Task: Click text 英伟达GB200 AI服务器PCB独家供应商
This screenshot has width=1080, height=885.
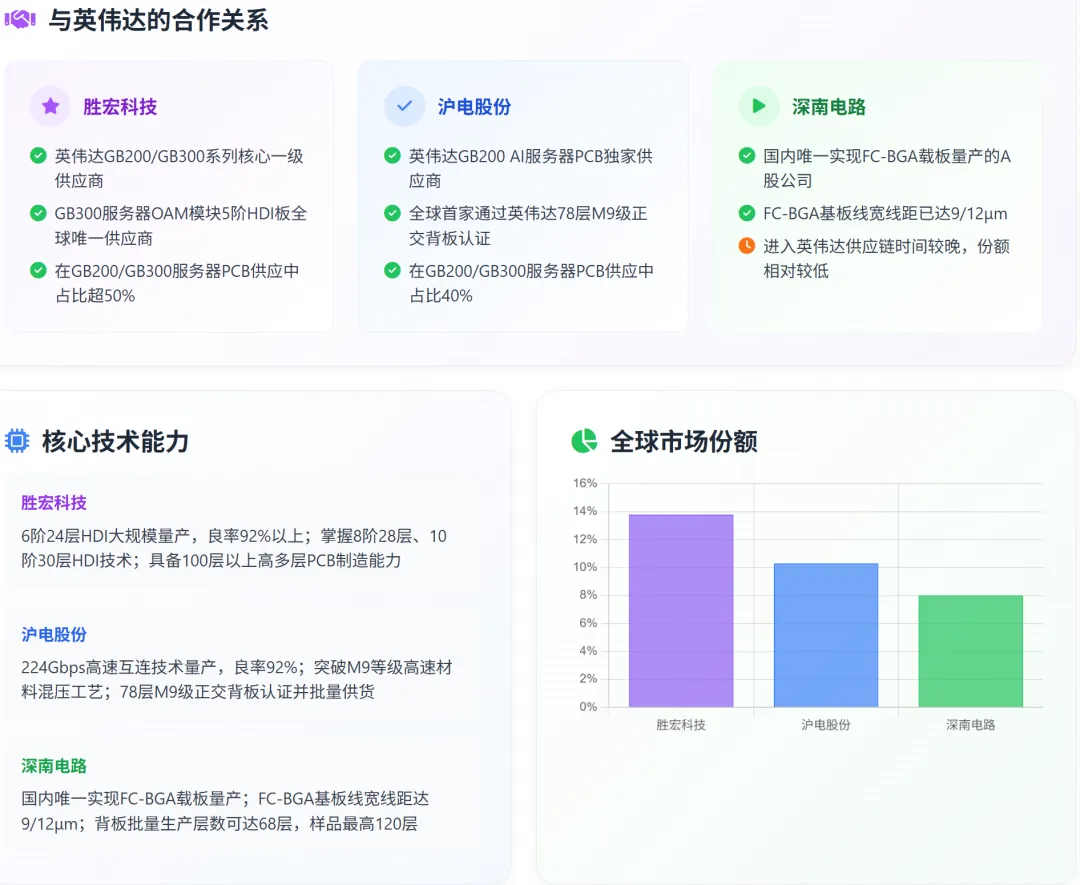Action: 531,168
